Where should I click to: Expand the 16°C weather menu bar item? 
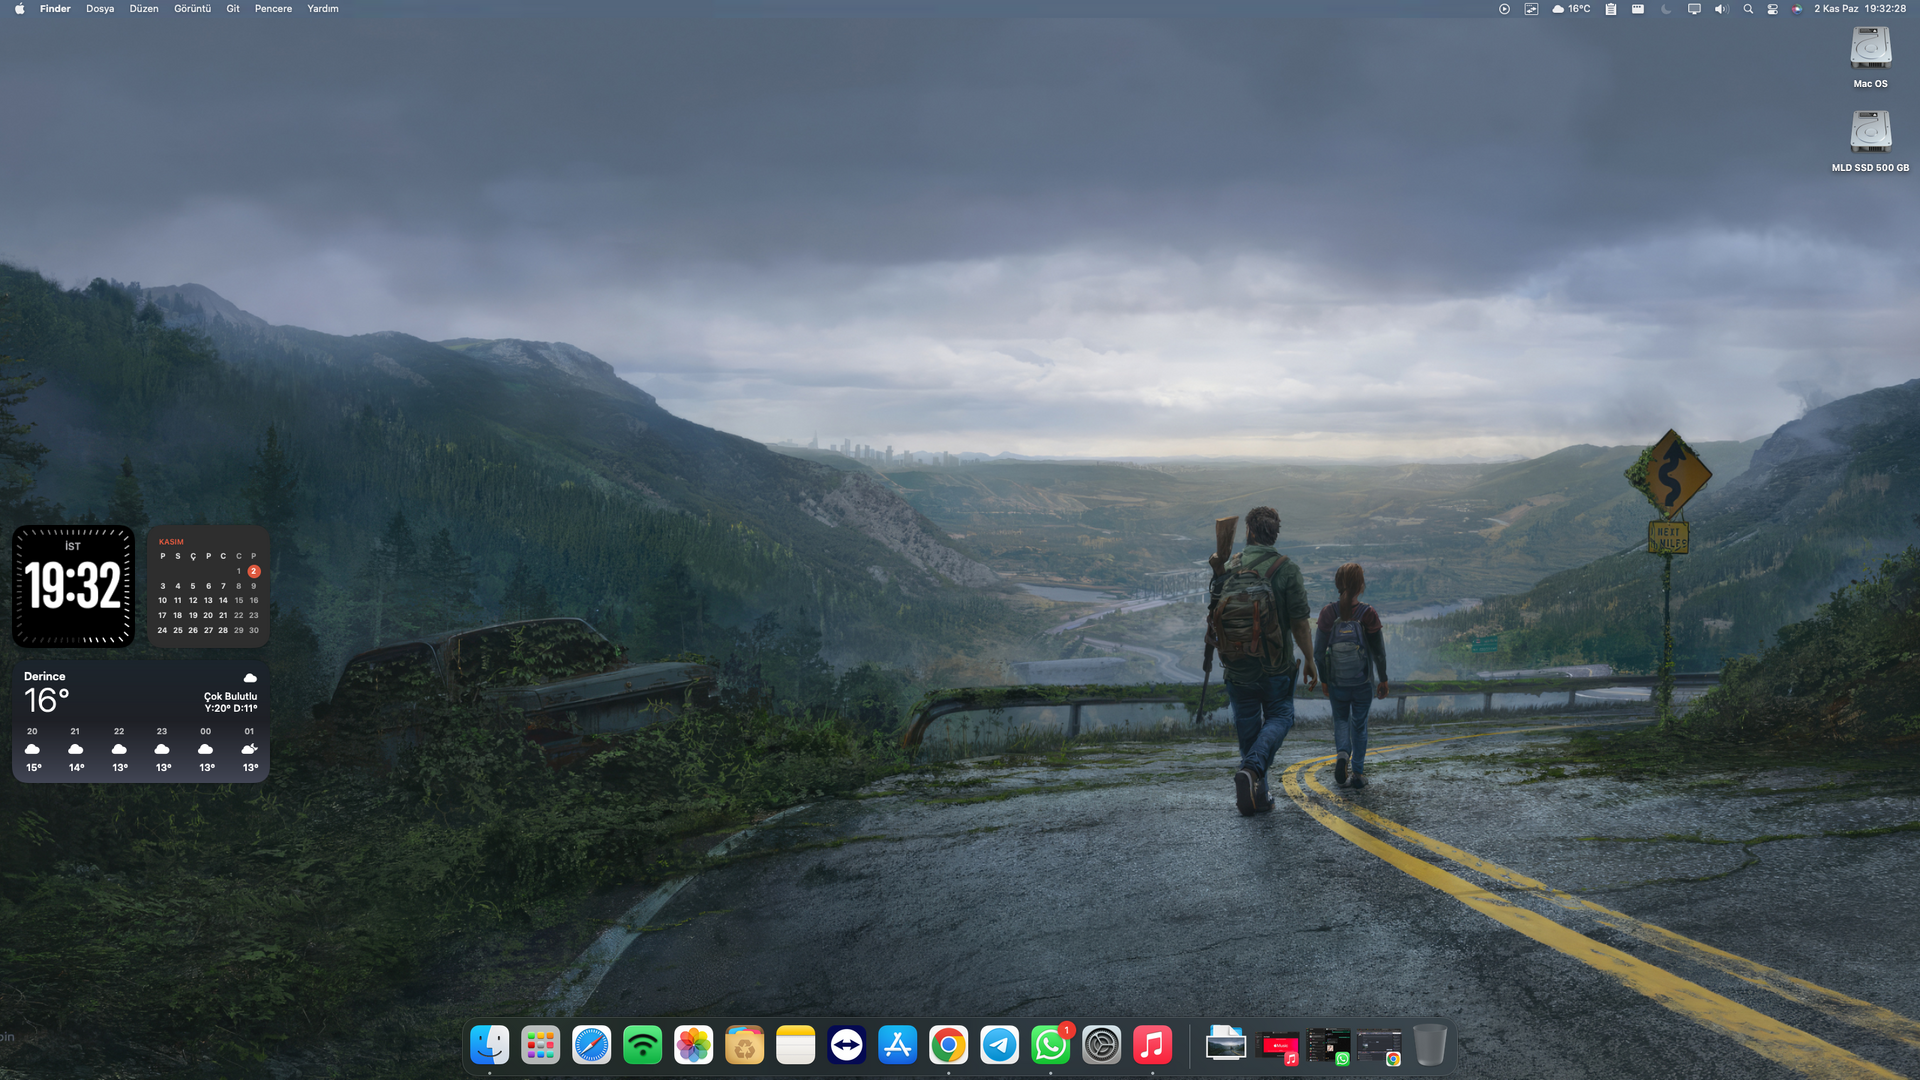tap(1571, 9)
